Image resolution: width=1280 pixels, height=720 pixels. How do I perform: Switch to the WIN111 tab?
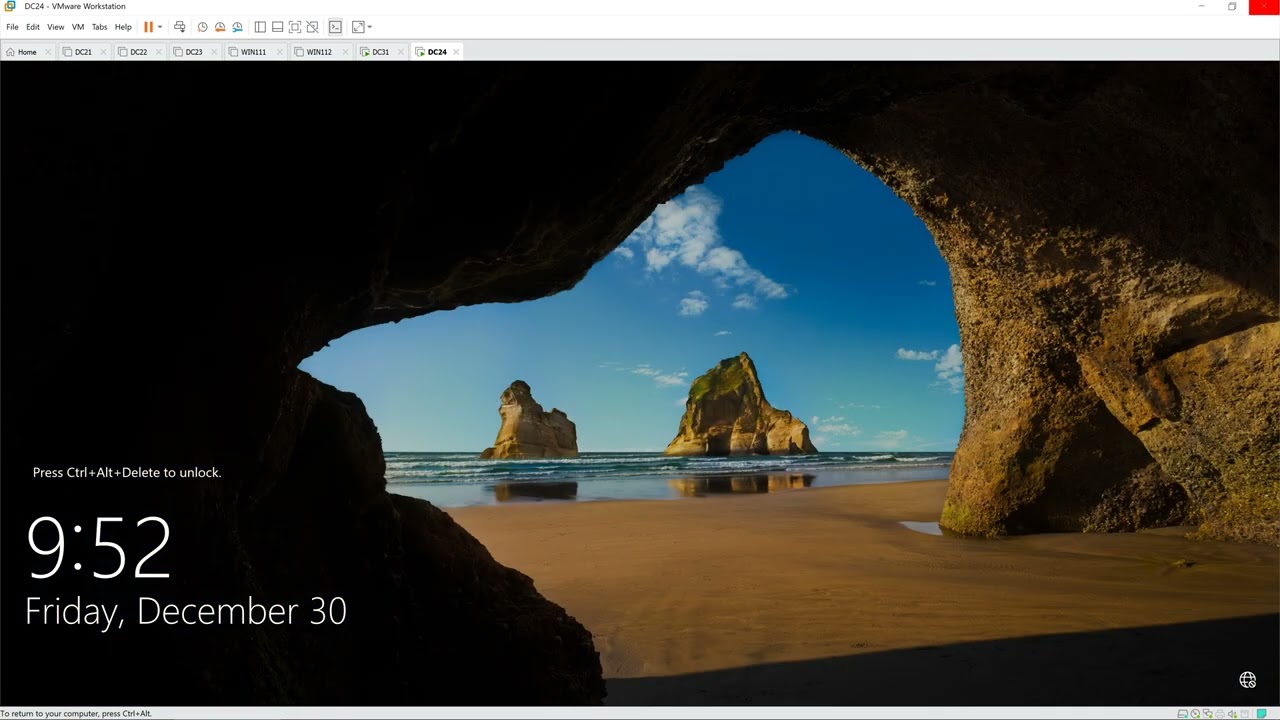(x=253, y=52)
